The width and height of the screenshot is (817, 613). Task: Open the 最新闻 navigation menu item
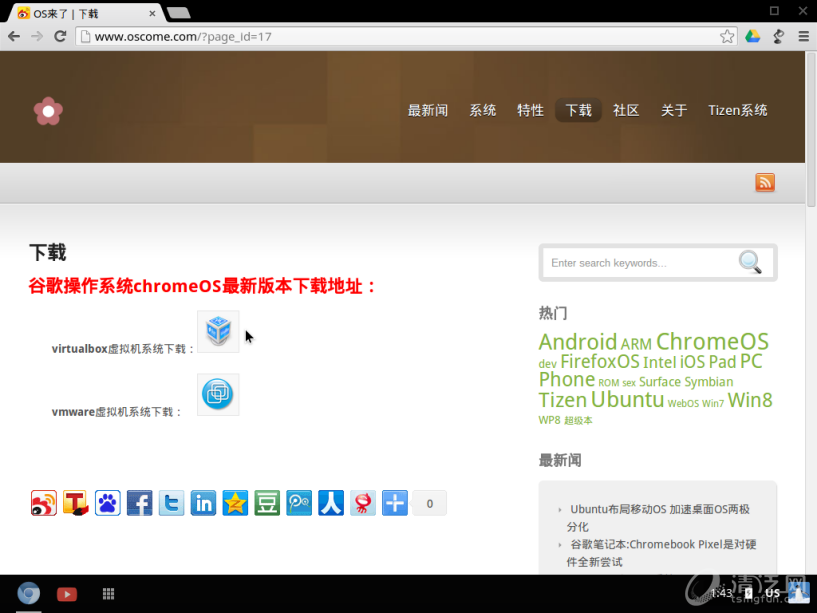427,110
